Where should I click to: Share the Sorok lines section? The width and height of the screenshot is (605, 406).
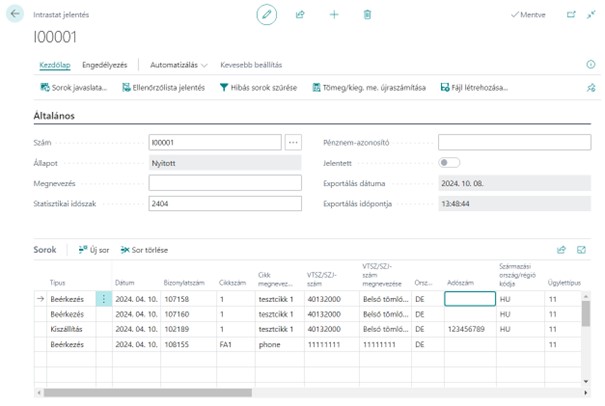pyautogui.click(x=561, y=250)
